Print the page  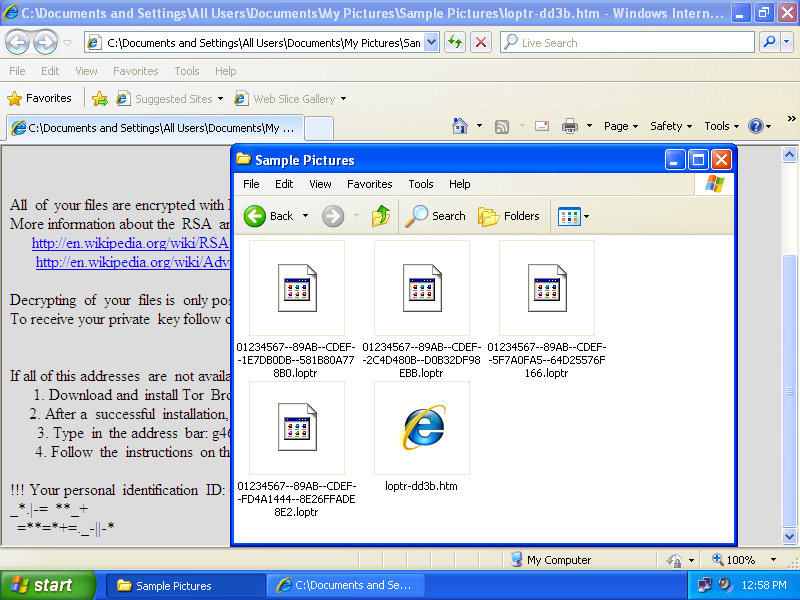click(570, 126)
